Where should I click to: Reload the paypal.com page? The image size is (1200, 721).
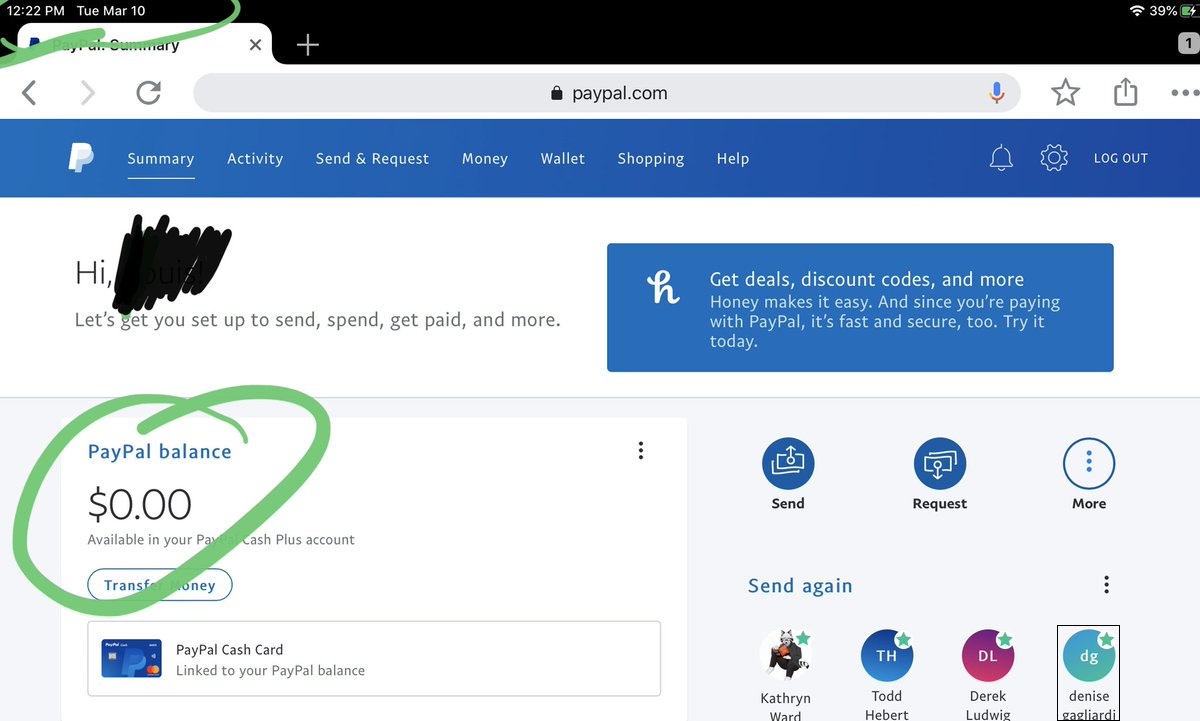(x=149, y=93)
